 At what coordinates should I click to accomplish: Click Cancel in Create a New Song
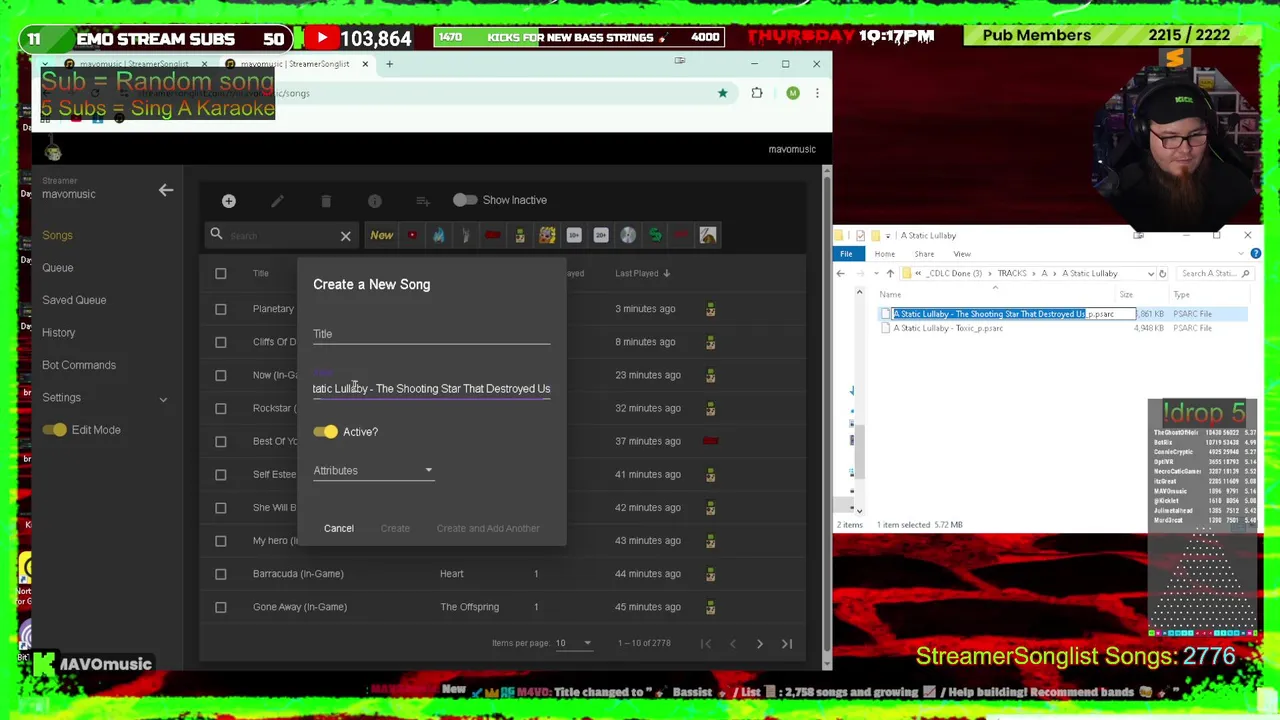point(339,528)
